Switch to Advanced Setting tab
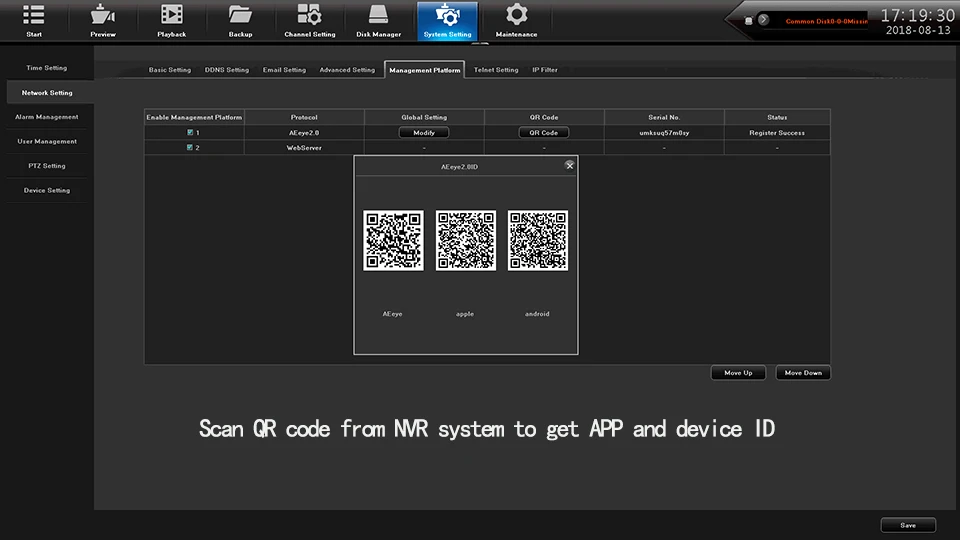The image size is (960, 540). 347,70
